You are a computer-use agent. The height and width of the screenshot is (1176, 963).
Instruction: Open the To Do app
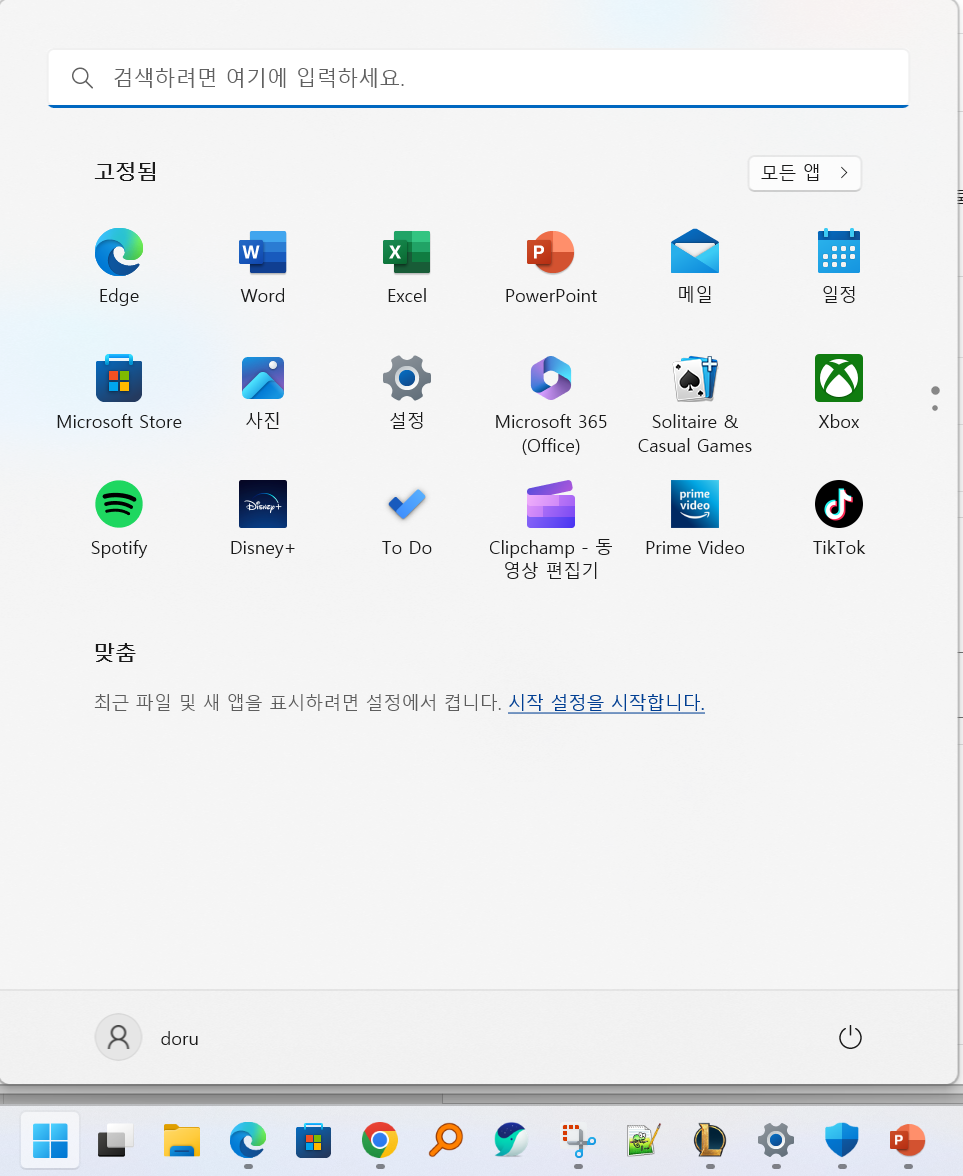coord(406,518)
